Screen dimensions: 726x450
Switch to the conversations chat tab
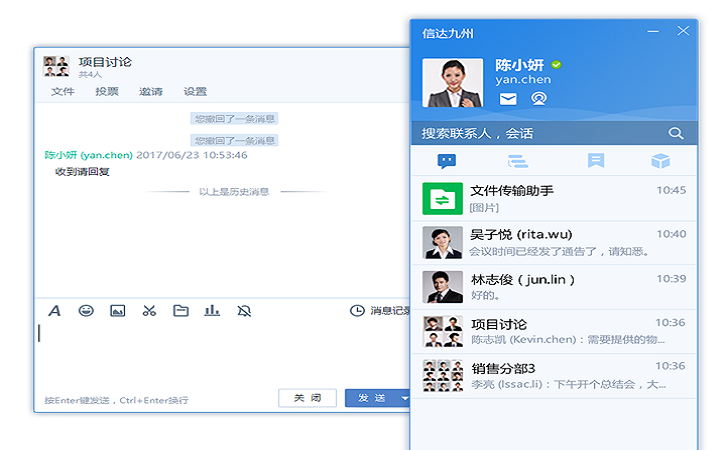click(x=447, y=161)
